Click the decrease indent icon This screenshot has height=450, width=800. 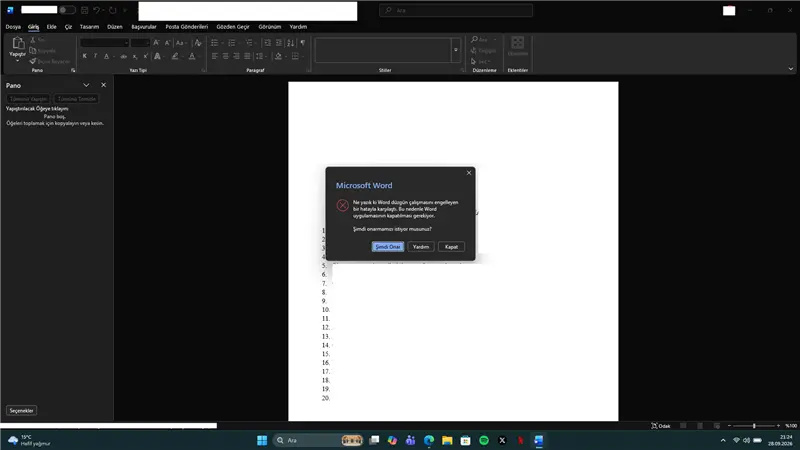(267, 43)
